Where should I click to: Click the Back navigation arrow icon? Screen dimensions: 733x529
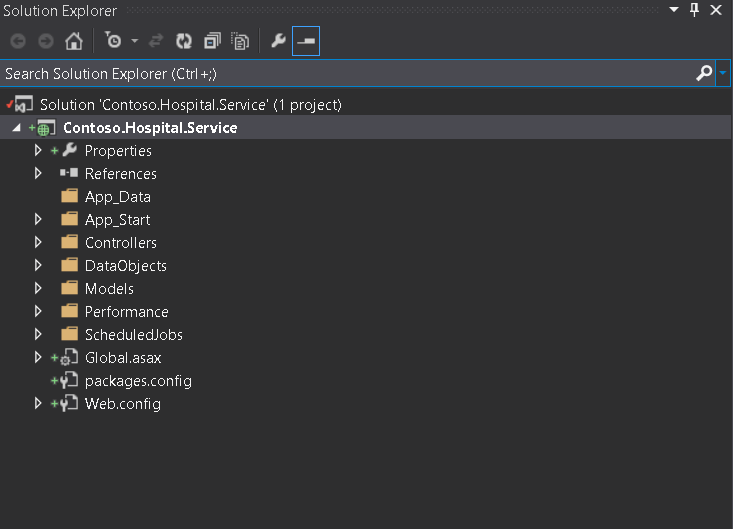tap(18, 41)
